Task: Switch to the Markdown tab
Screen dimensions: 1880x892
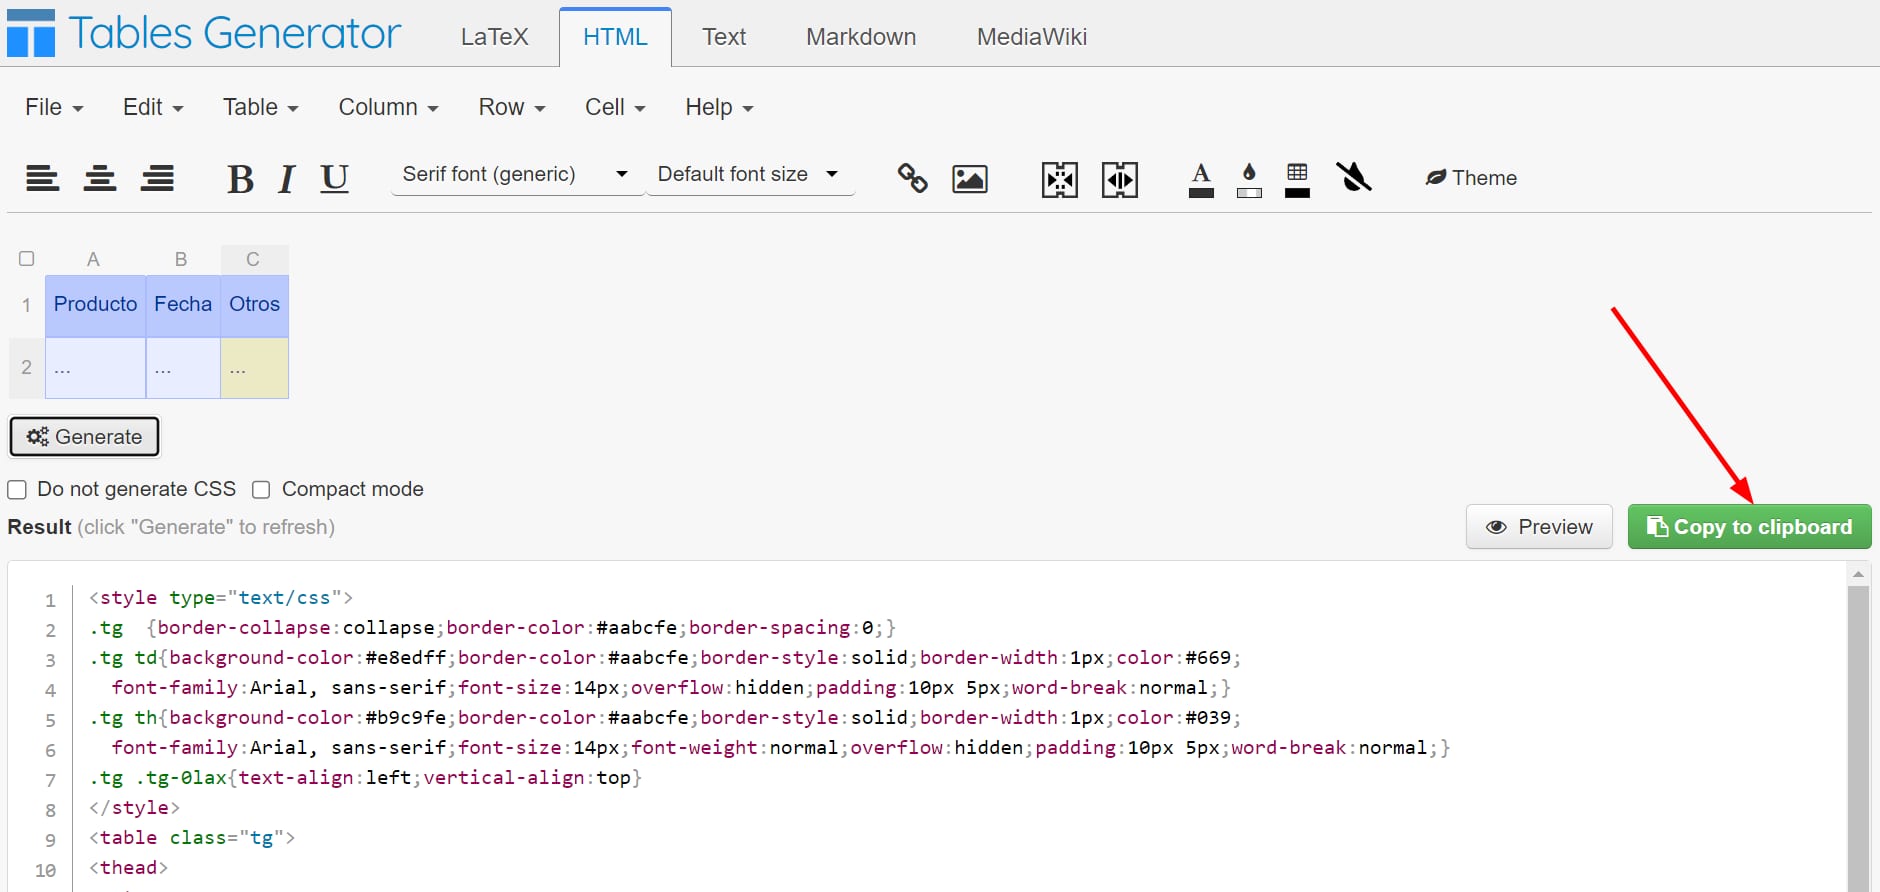Action: pos(860,37)
